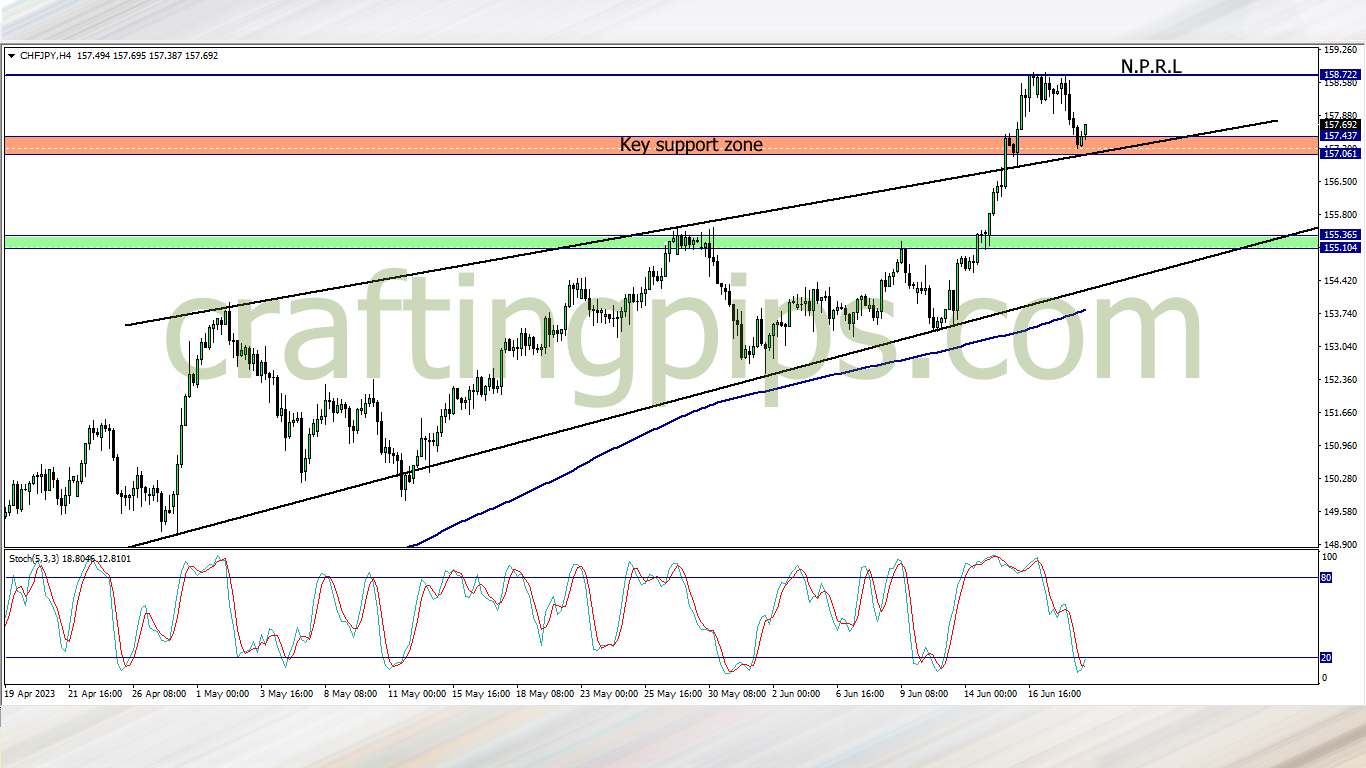The height and width of the screenshot is (768, 1366).
Task: Click the 18 May 08:00 date label
Action: tap(544, 692)
